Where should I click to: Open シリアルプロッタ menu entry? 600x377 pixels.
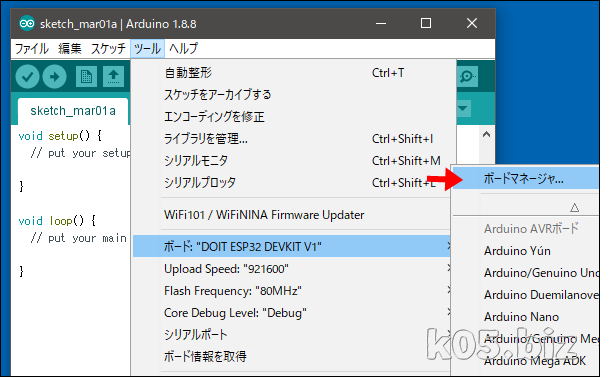point(292,183)
